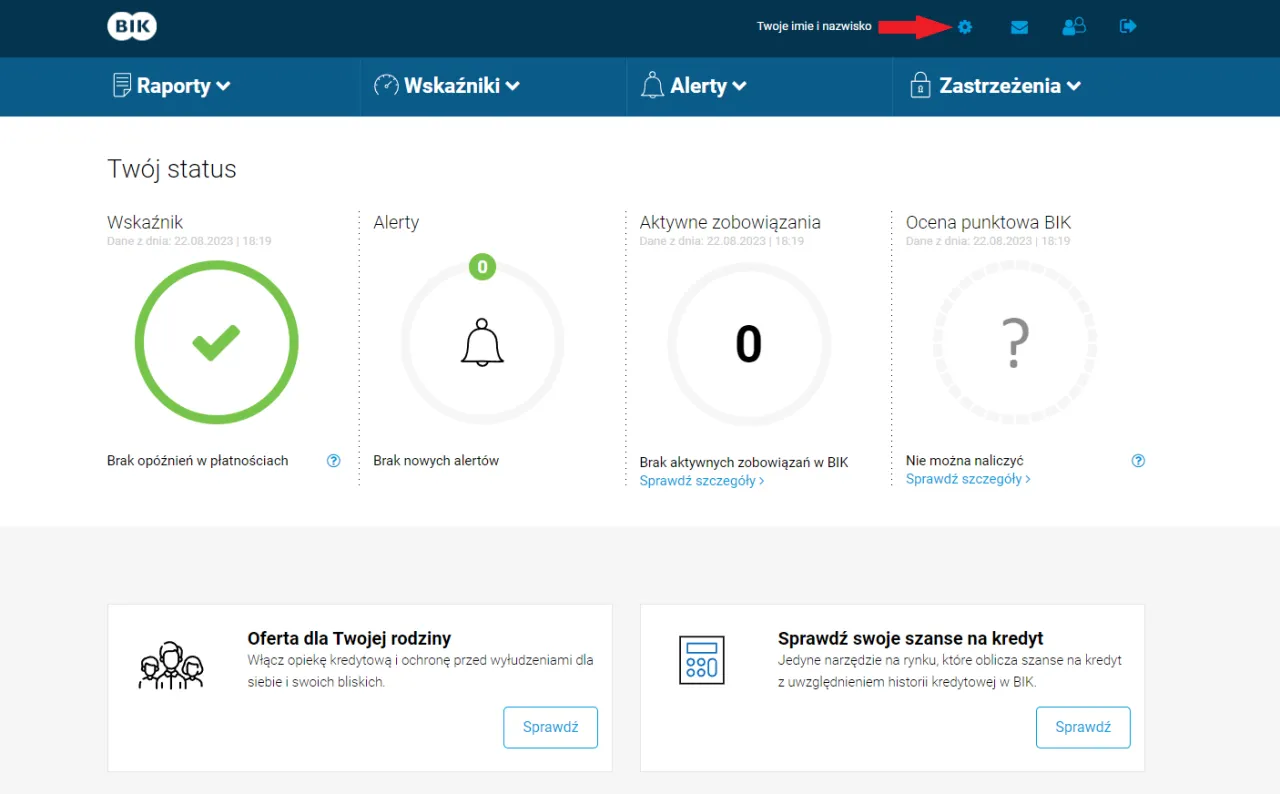The image size is (1280, 794).
Task: Click Twoje imie i nazwisko account entry
Action: pos(816,27)
